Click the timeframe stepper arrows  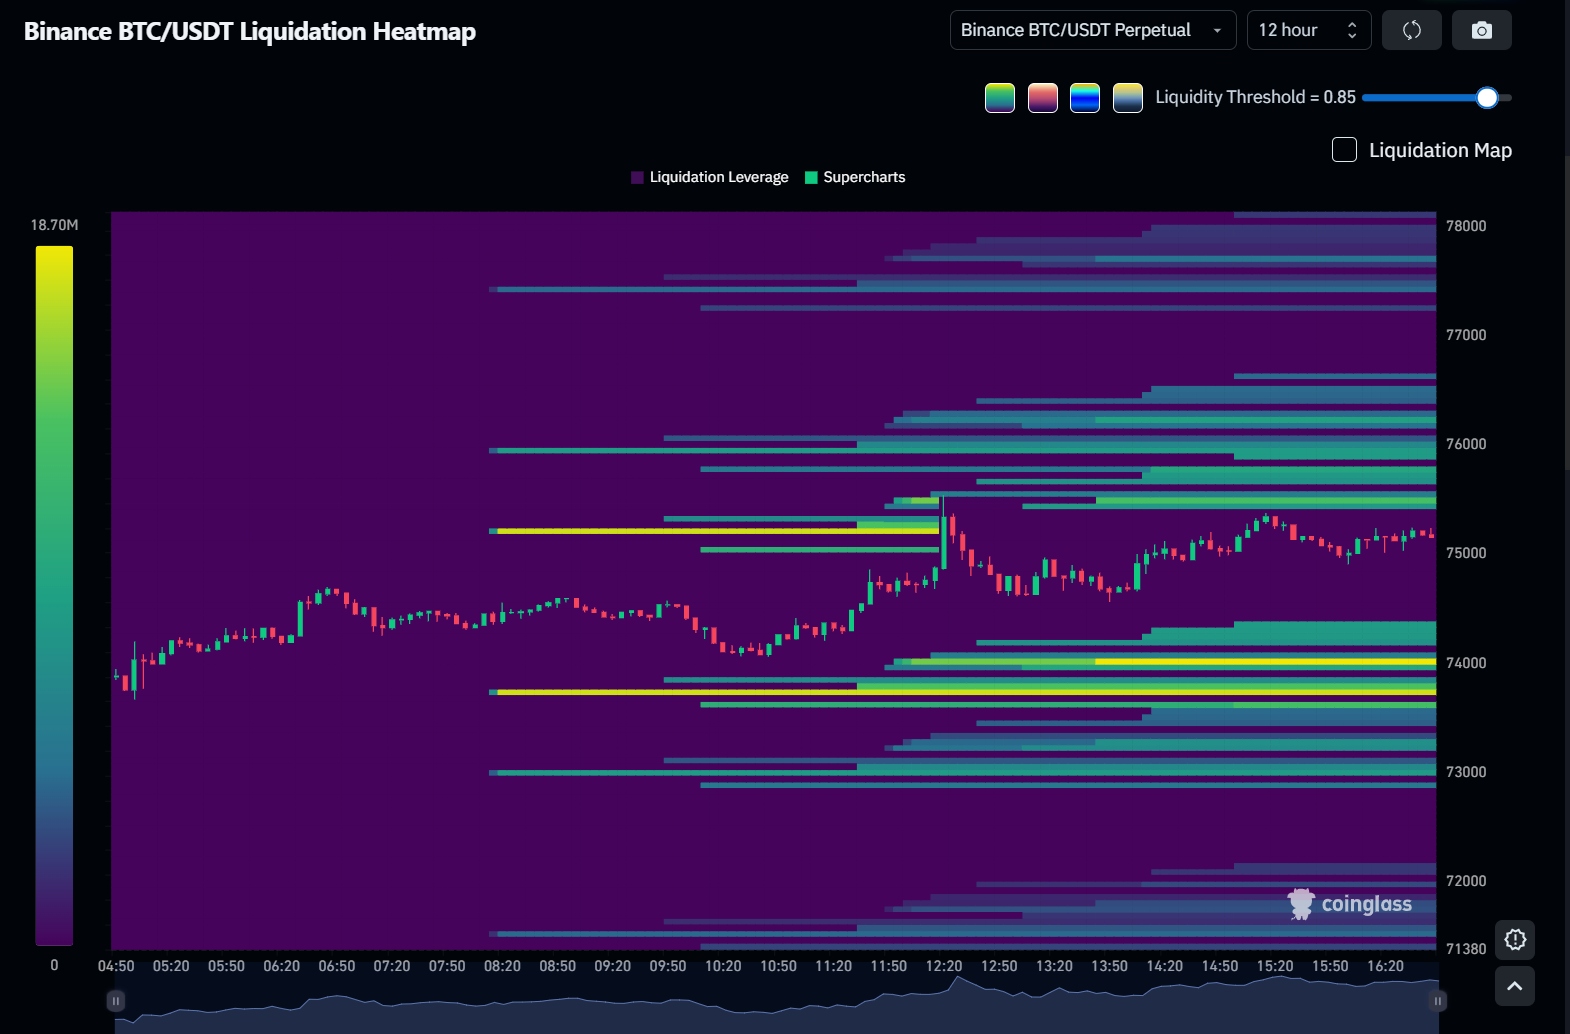pos(1352,30)
